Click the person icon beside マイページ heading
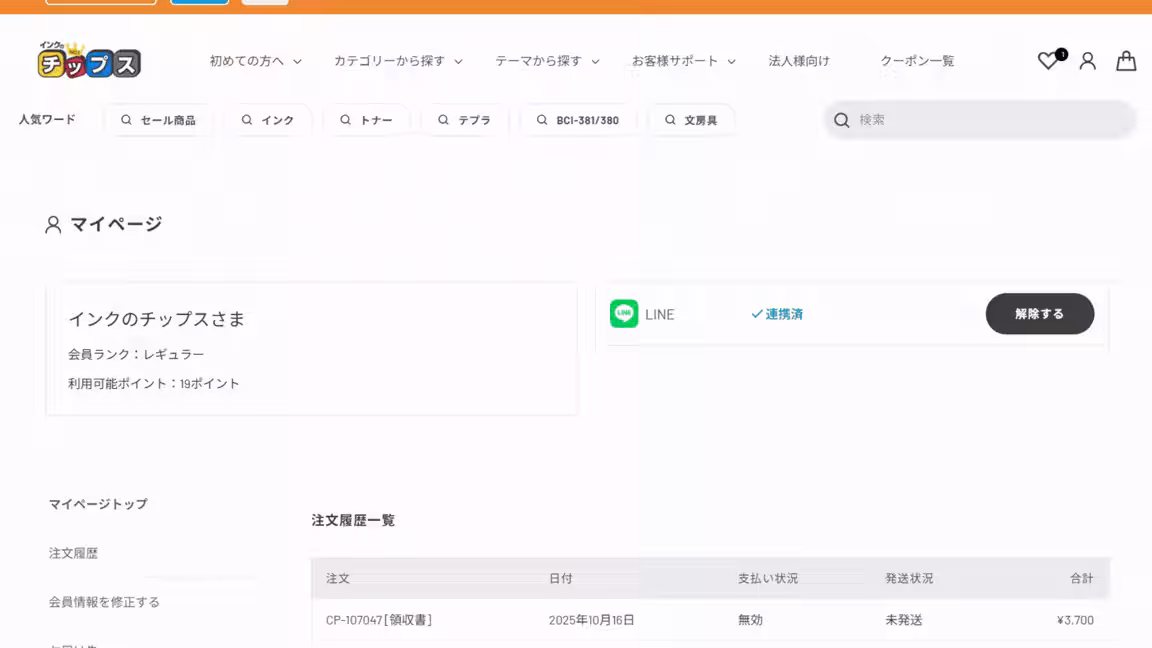The width and height of the screenshot is (1152, 648). 53,224
